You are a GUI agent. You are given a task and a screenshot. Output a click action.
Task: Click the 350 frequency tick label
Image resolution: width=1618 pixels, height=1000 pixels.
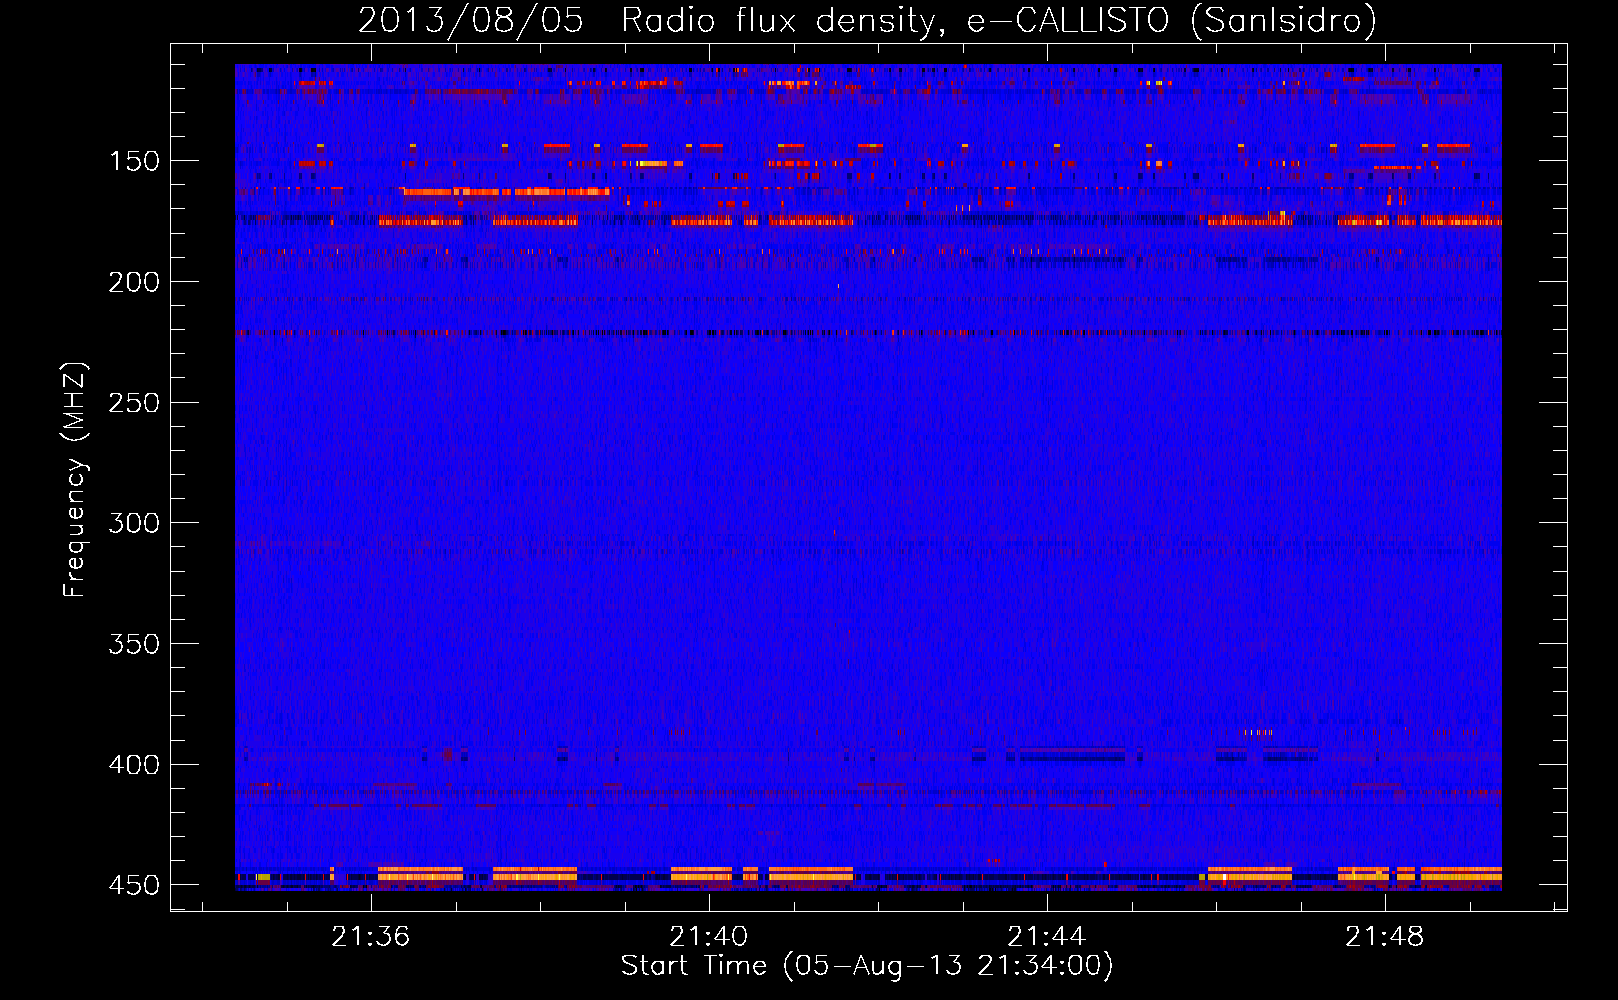tap(133, 644)
